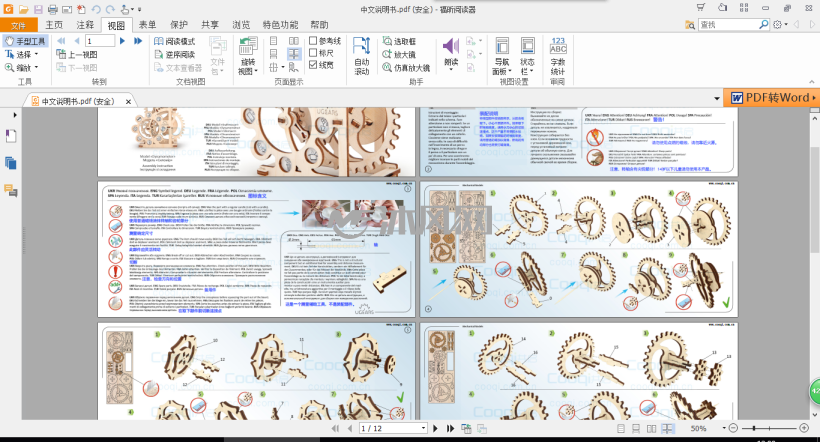
Task: Switch to the Form (表单) tab
Action: point(147,25)
